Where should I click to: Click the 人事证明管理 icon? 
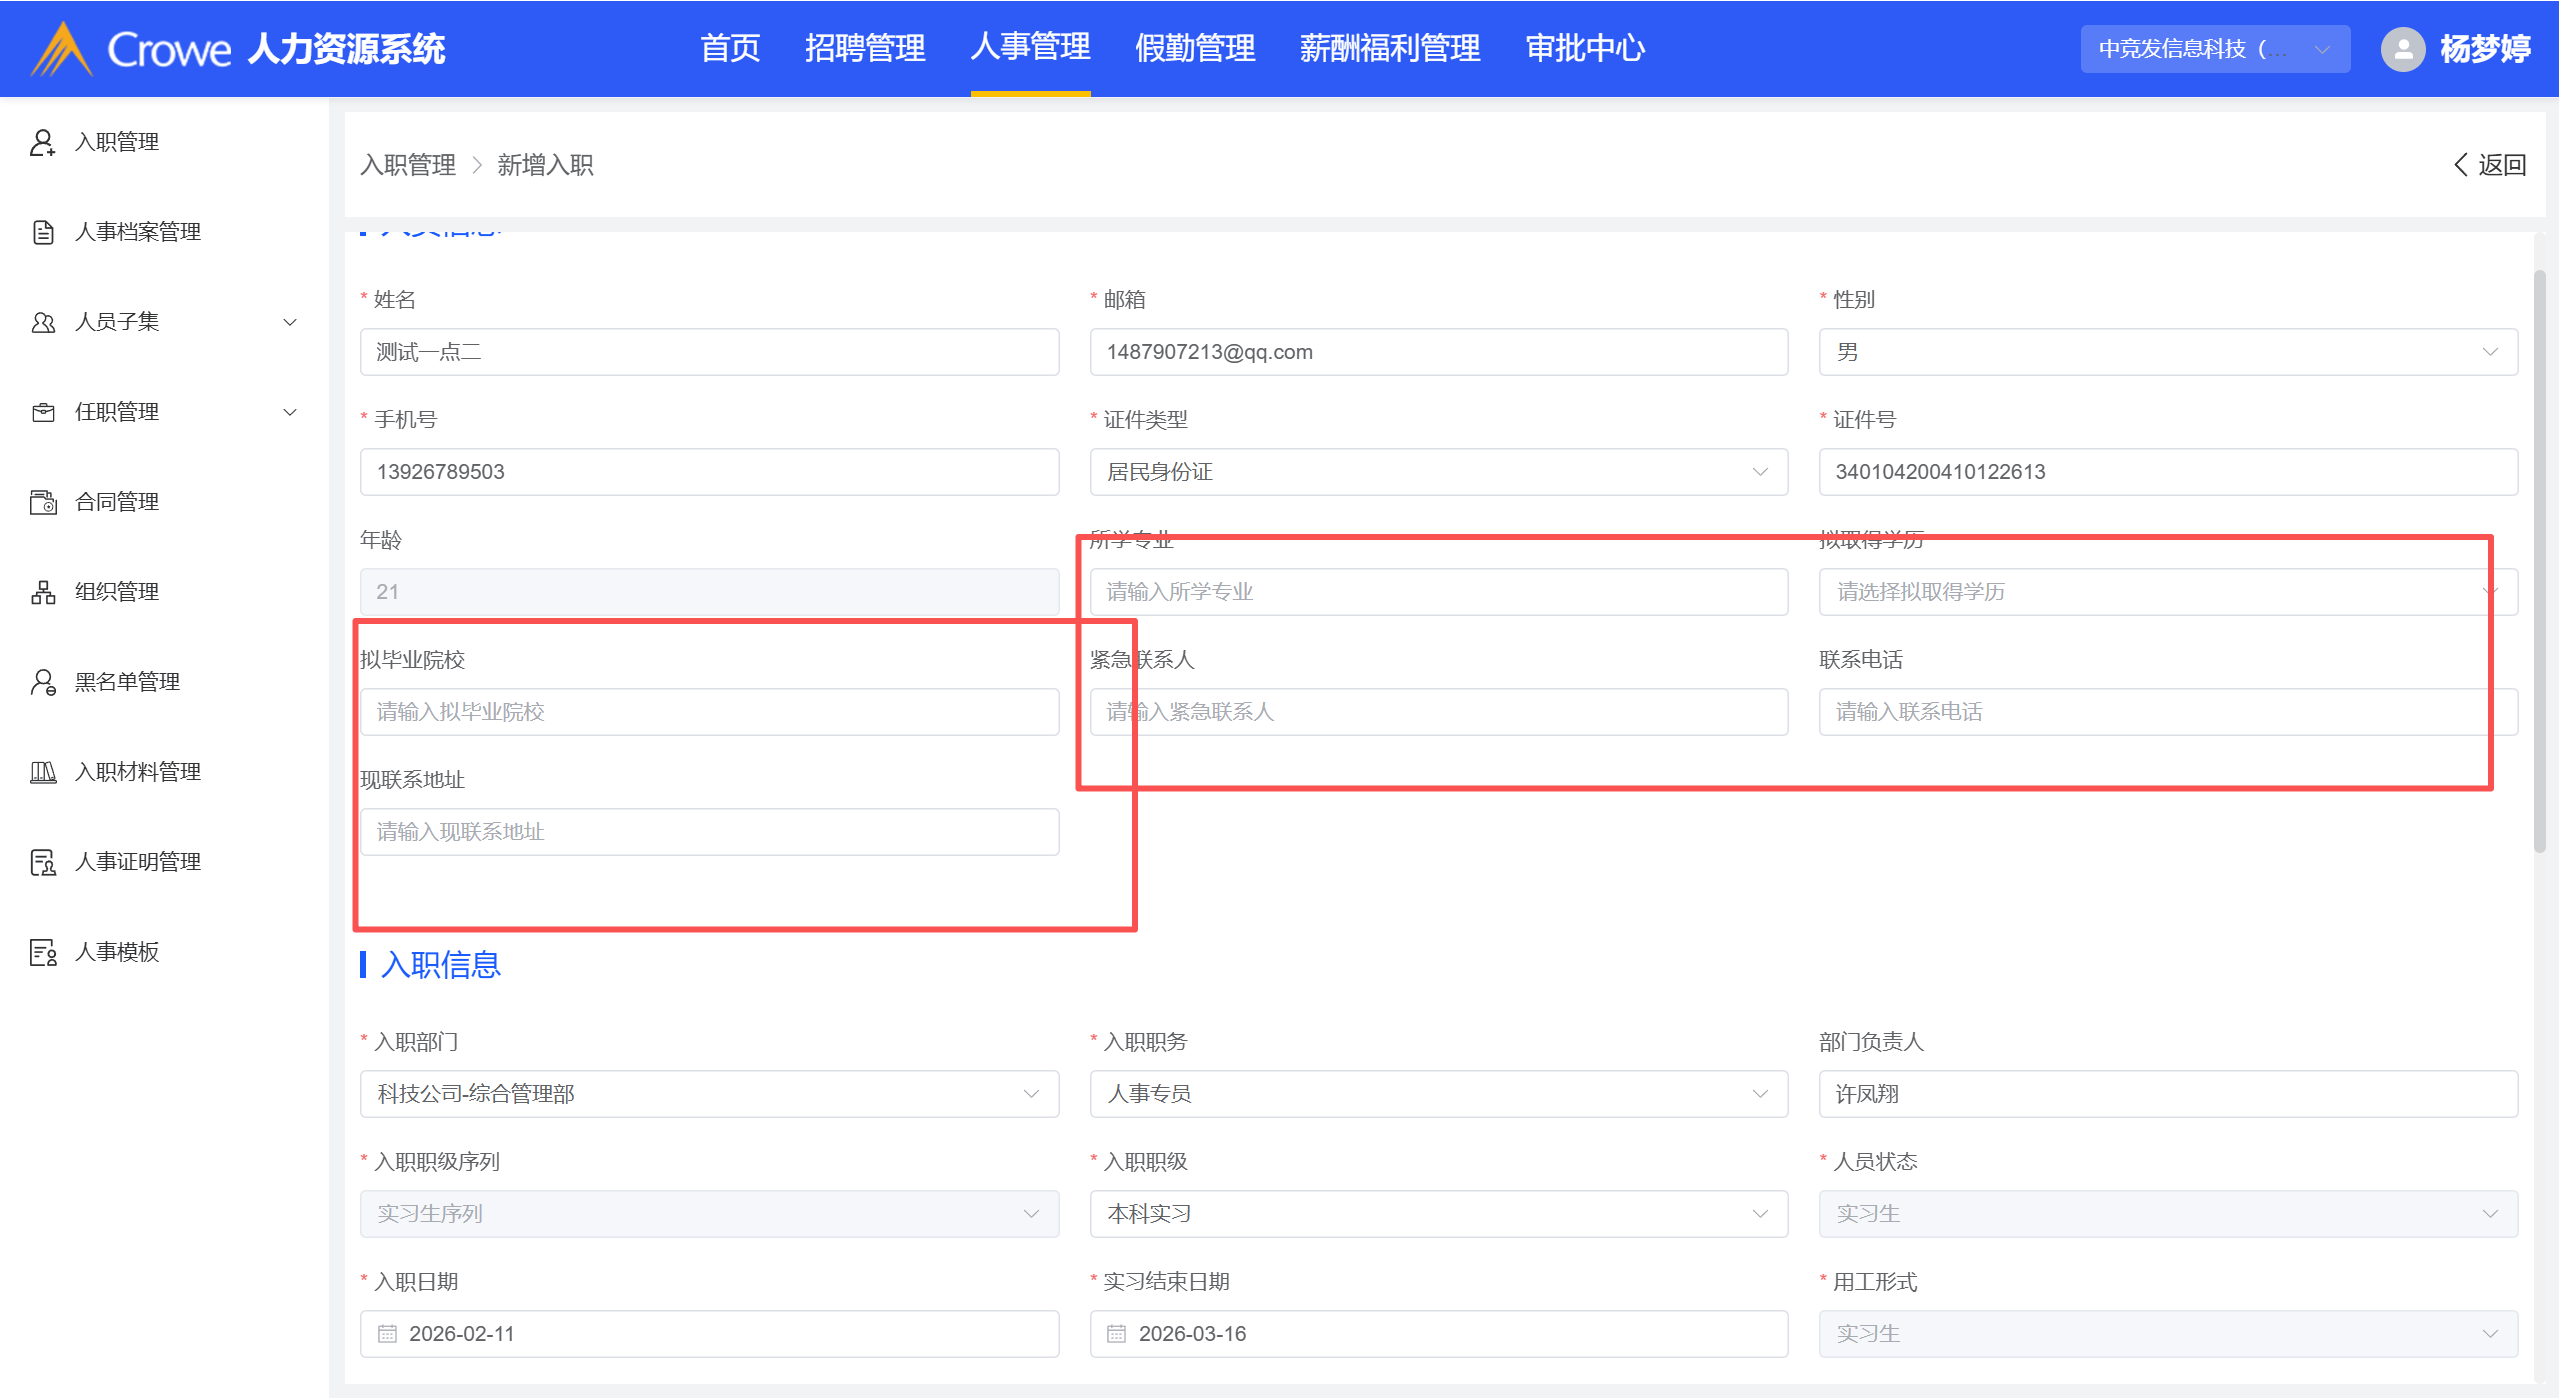pos(42,862)
